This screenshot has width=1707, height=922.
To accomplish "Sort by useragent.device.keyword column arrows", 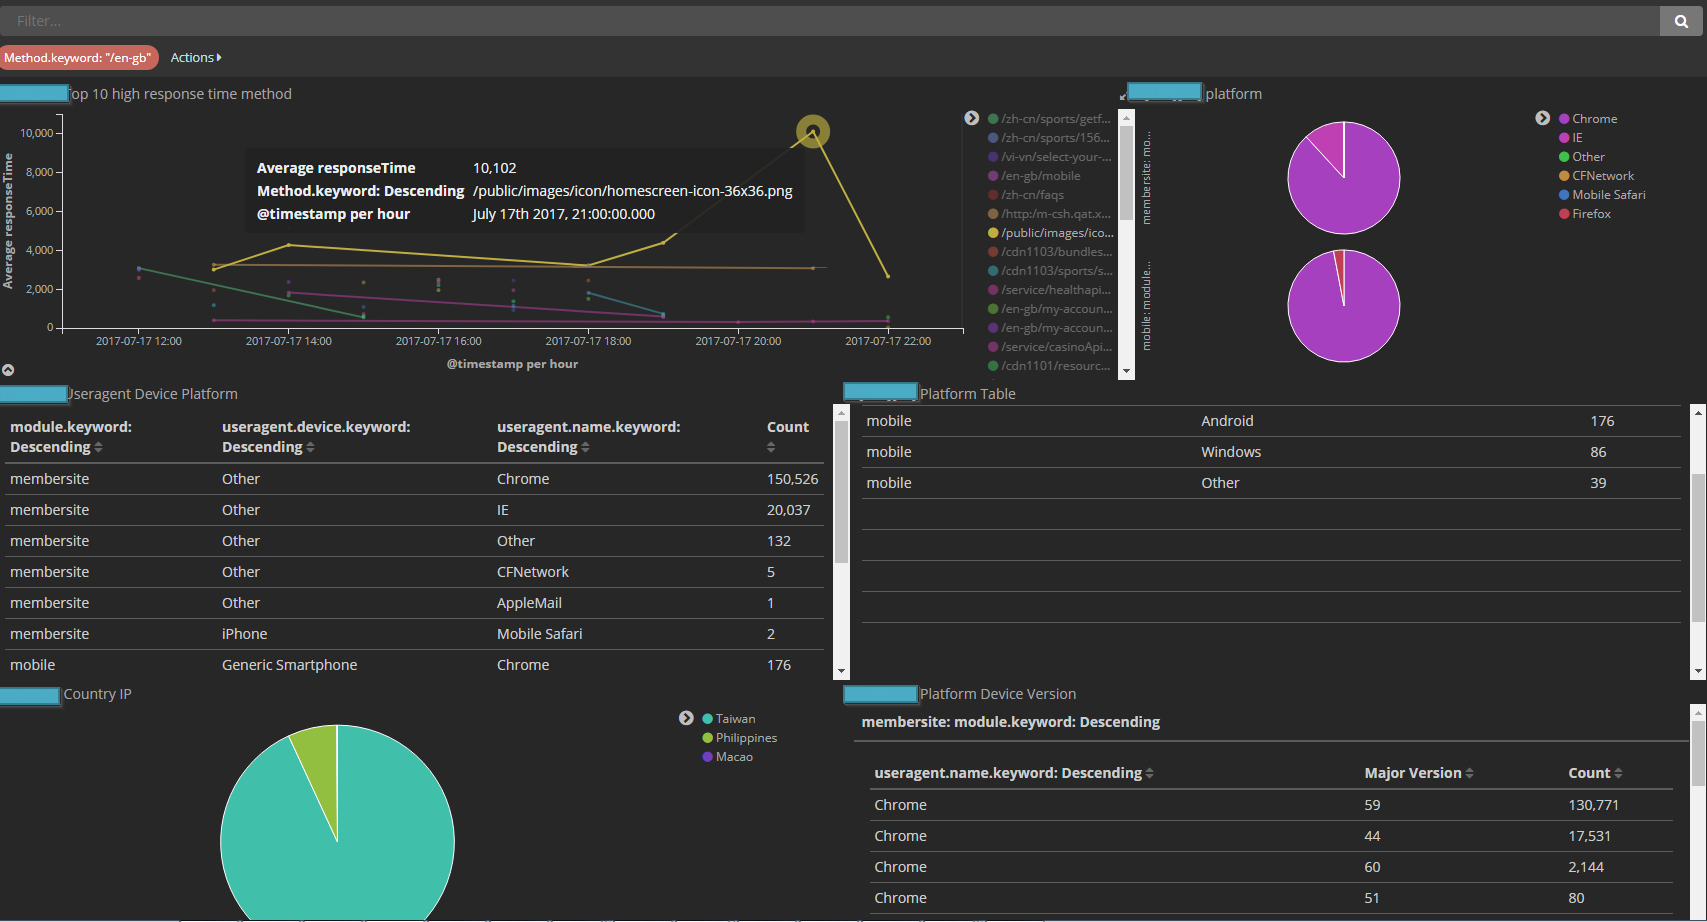I will pos(310,448).
